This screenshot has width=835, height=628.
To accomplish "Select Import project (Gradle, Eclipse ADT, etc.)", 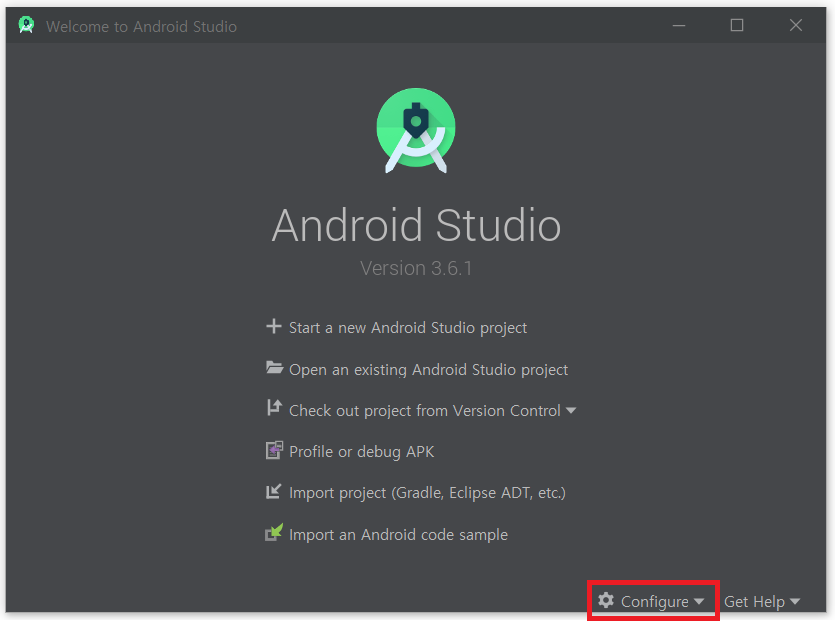I will pyautogui.click(x=427, y=493).
